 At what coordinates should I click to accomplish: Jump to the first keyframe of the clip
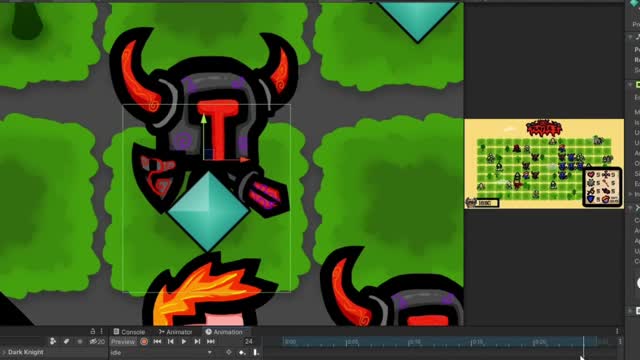(157, 341)
